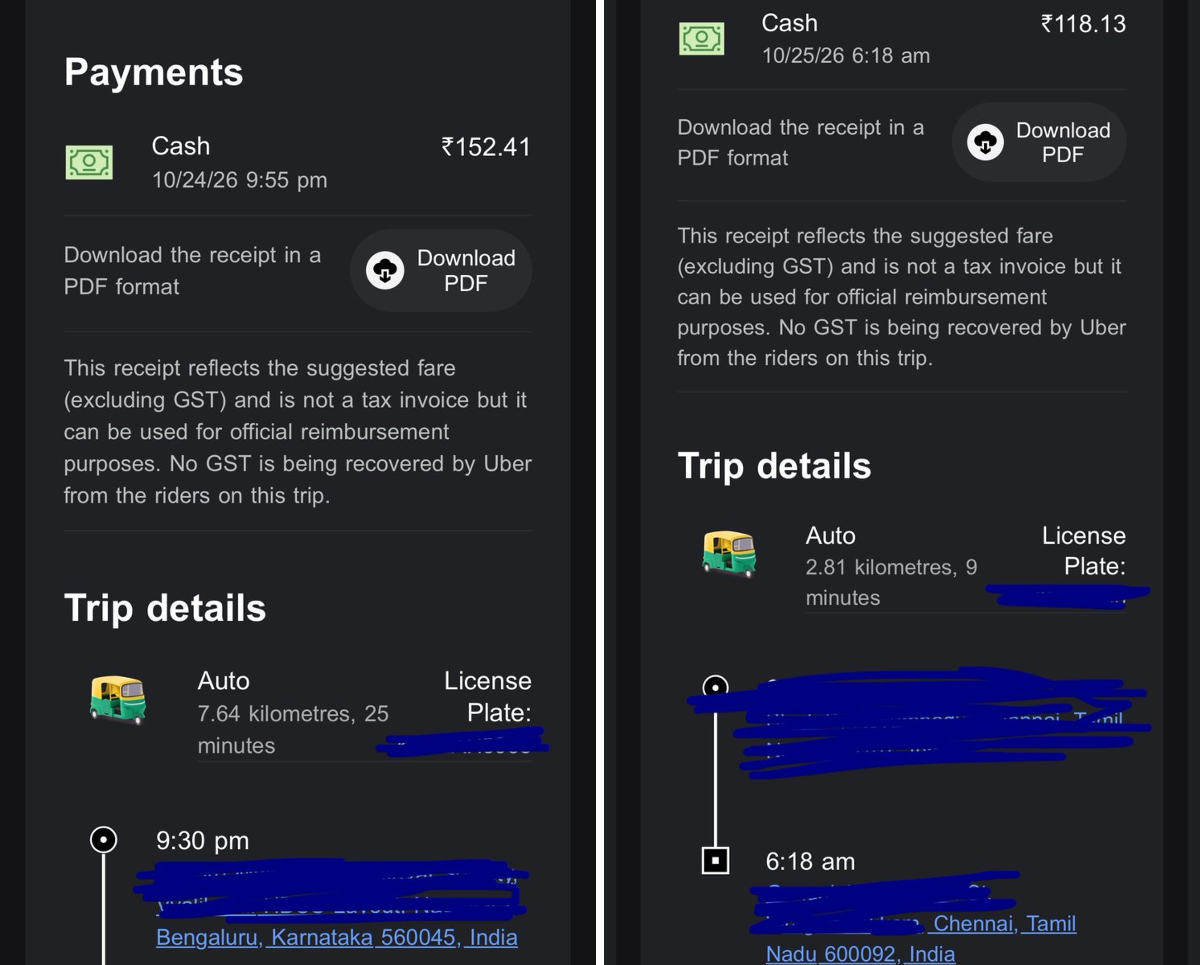
Task: Click the cloud download icon in right receipt
Action: tap(985, 142)
